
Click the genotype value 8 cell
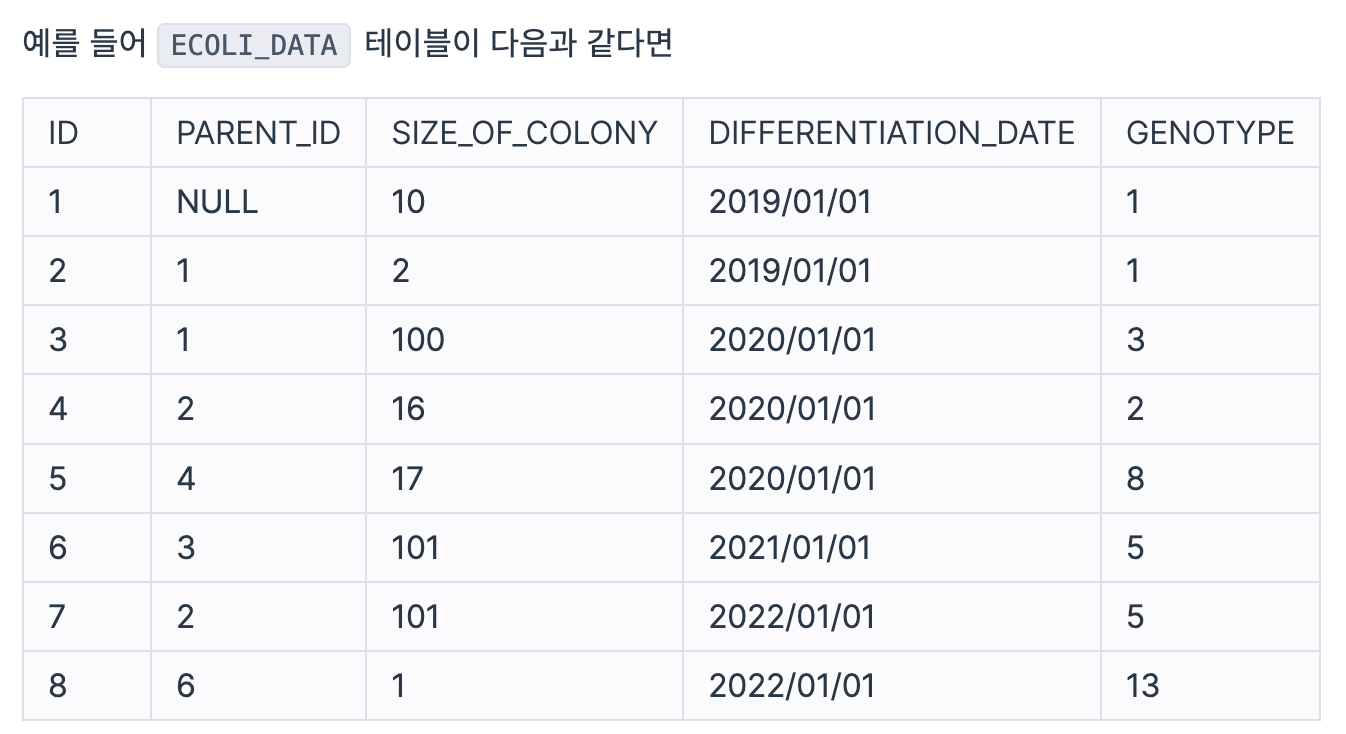(x=1210, y=478)
